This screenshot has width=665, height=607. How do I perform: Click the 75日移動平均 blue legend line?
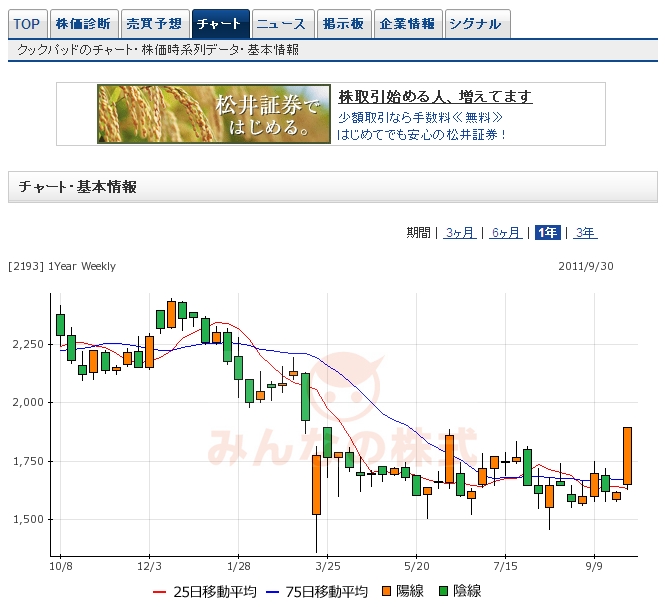[264, 592]
